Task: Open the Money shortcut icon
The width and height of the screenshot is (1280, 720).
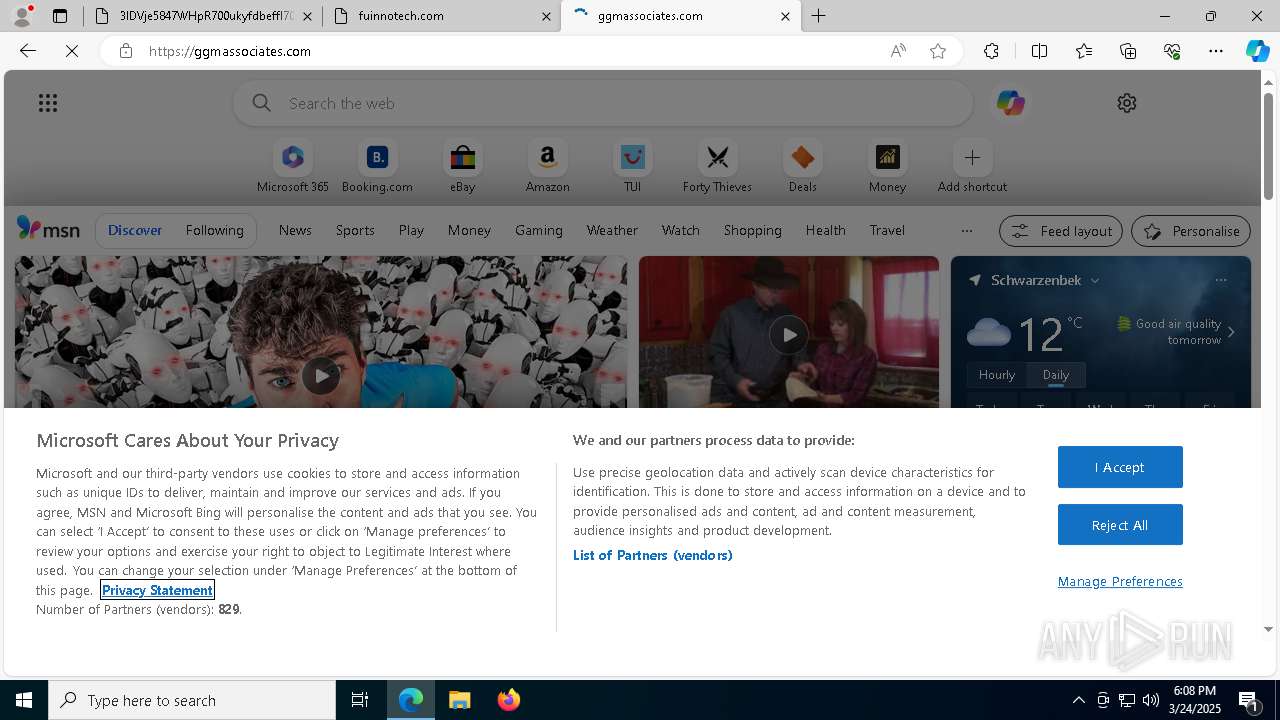Action: coord(887,158)
